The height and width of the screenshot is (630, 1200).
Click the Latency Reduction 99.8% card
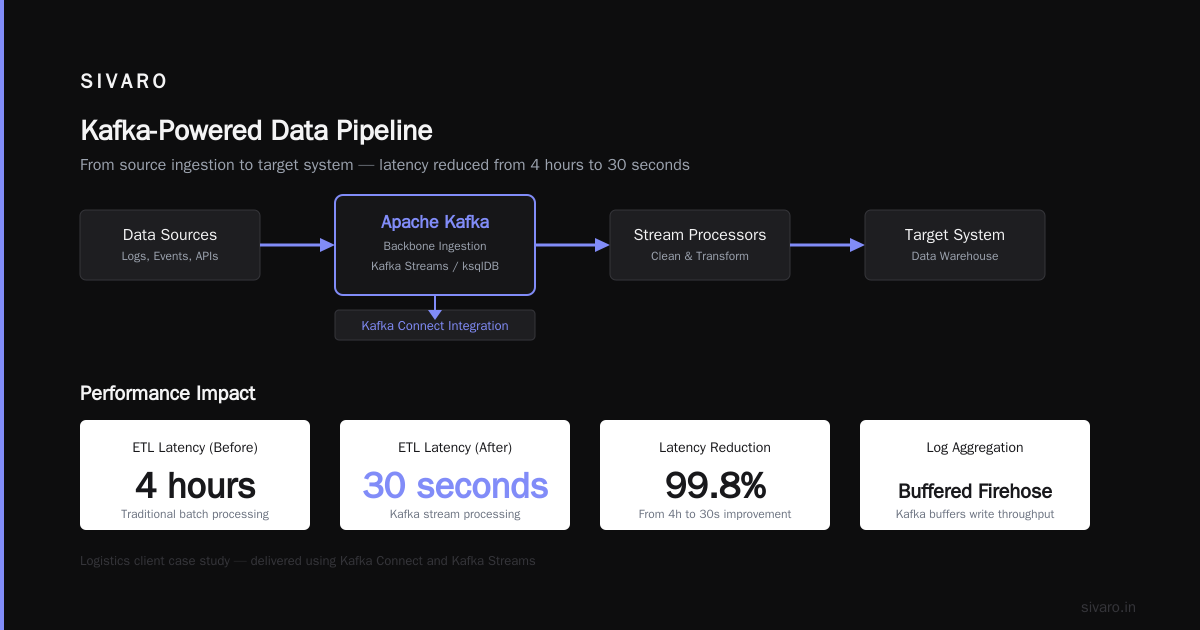tap(715, 475)
